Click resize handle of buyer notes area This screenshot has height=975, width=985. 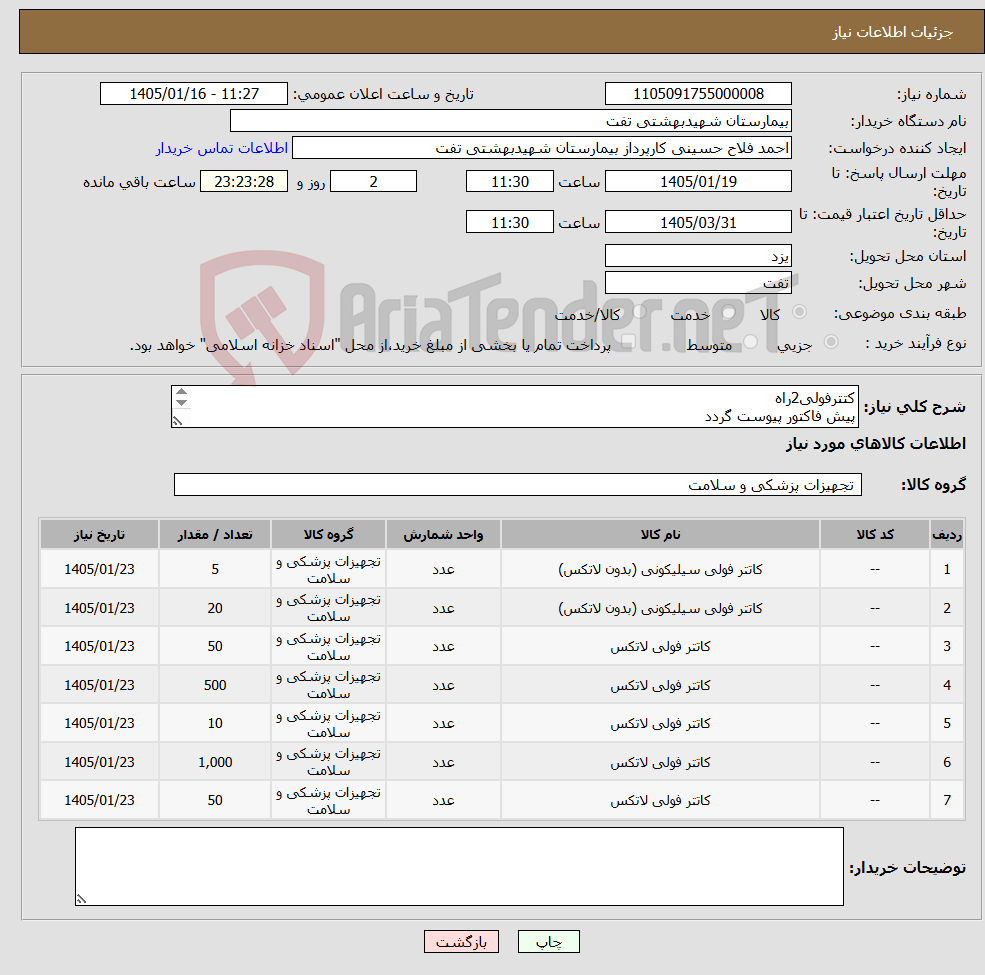pyautogui.click(x=81, y=899)
